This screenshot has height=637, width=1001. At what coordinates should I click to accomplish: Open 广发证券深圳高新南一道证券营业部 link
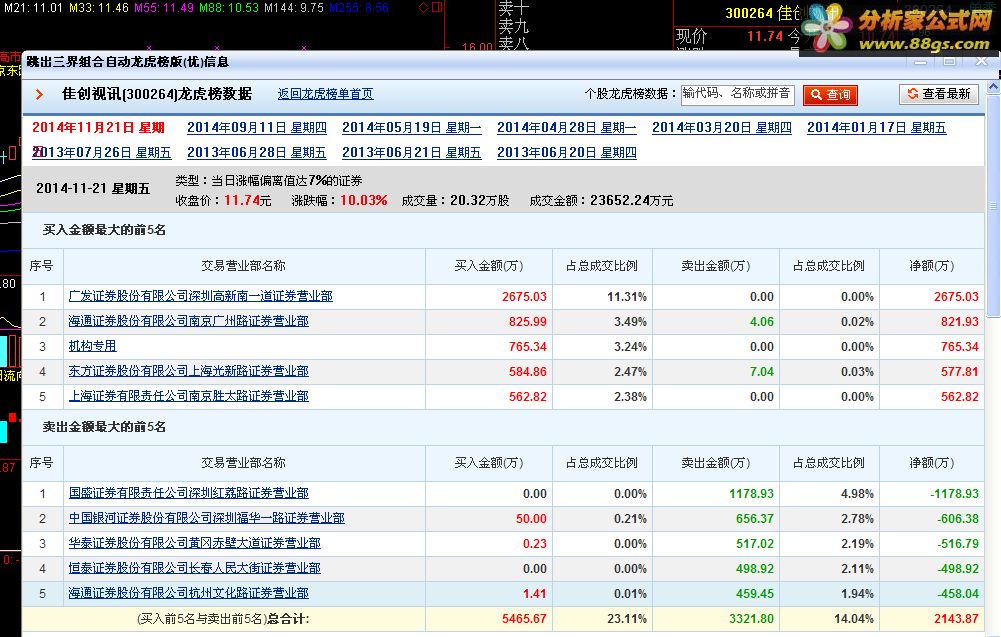coord(200,296)
